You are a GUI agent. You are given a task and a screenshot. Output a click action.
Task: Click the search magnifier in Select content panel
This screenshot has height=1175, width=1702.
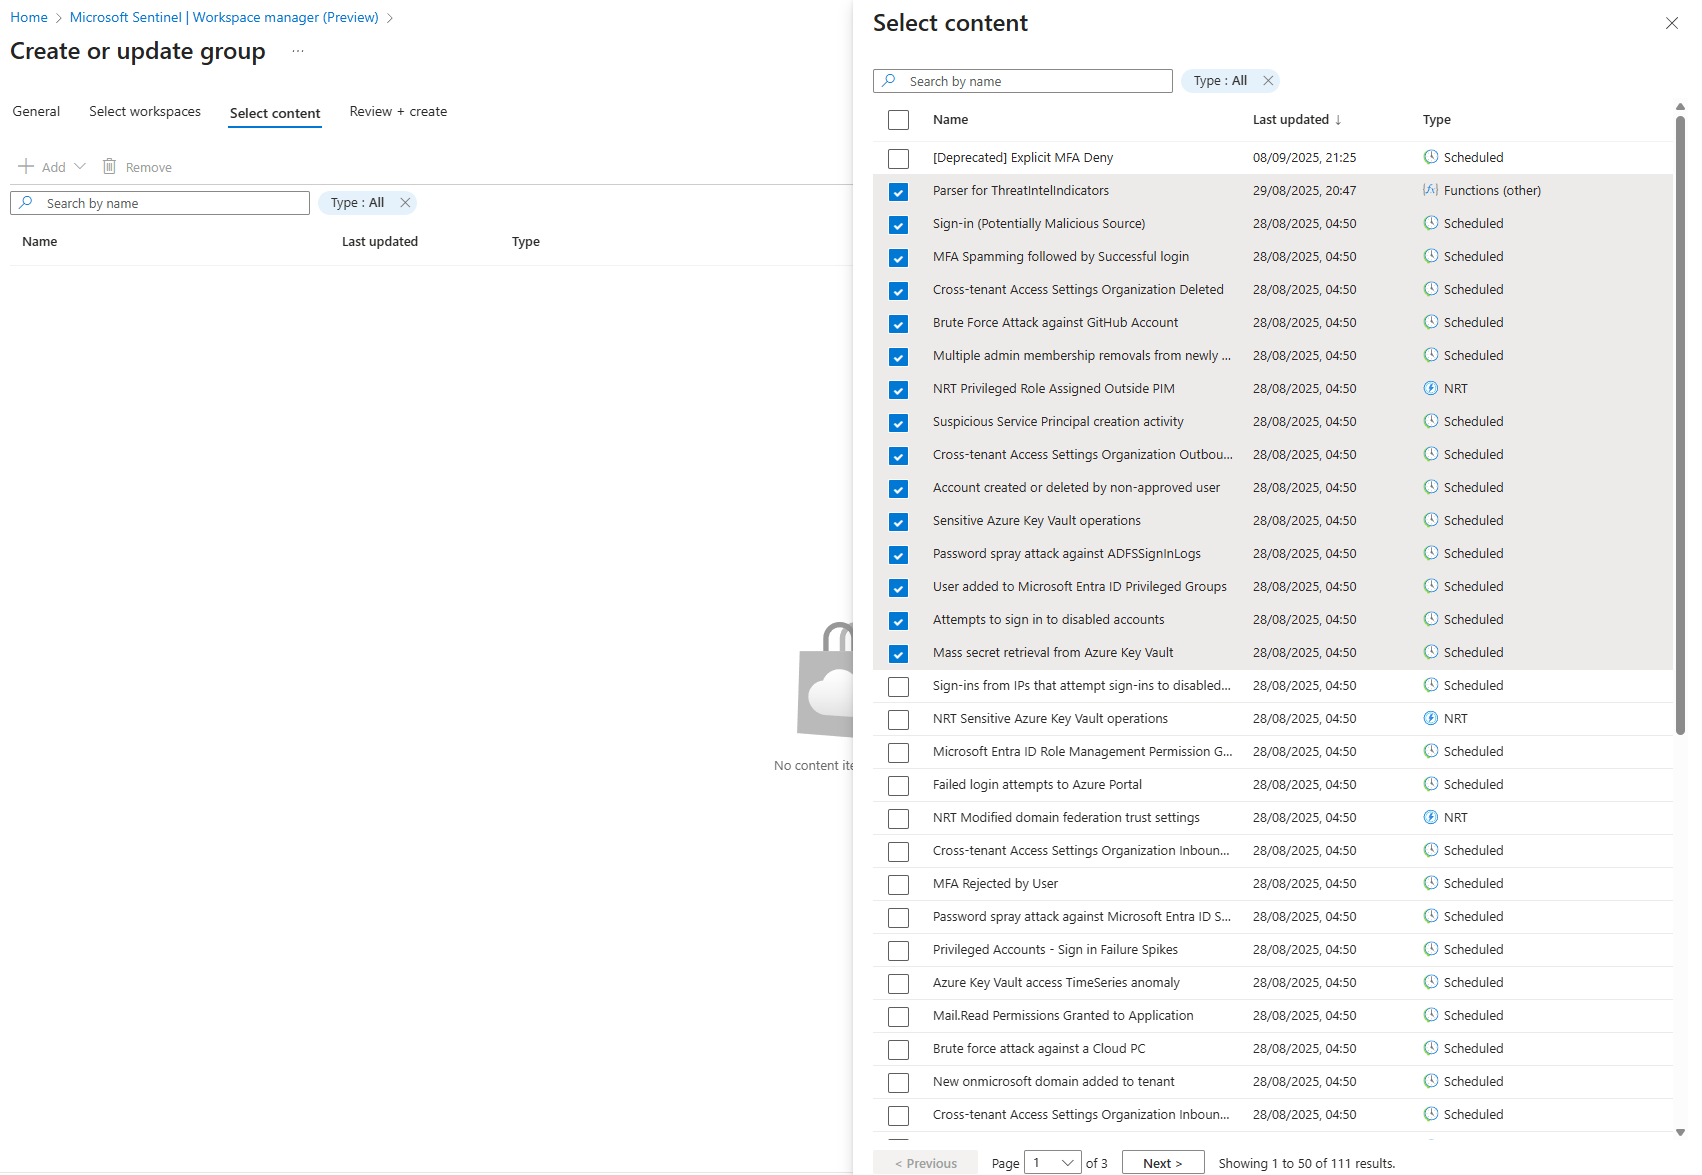pyautogui.click(x=889, y=80)
